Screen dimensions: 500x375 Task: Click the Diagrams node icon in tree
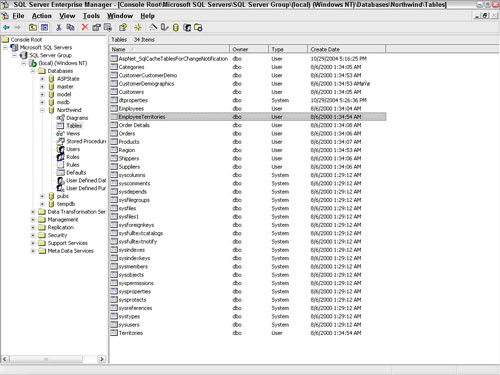tap(60, 118)
